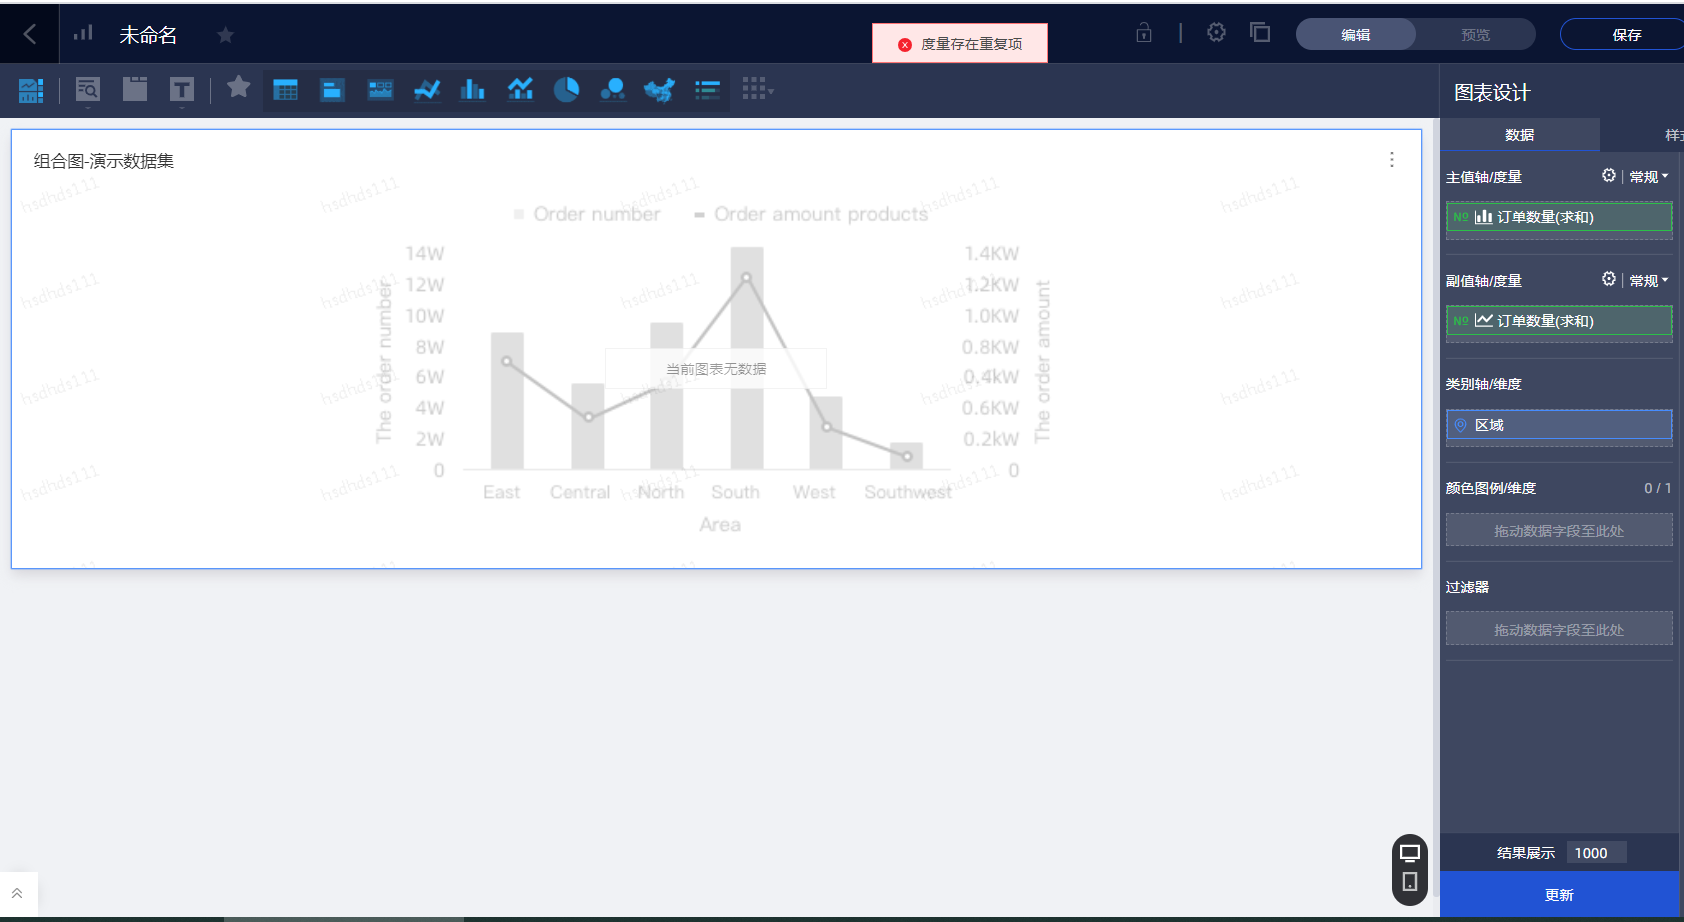The height and width of the screenshot is (922, 1684).
Task: Insert a bar chart from toolbar
Action: pos(472,90)
